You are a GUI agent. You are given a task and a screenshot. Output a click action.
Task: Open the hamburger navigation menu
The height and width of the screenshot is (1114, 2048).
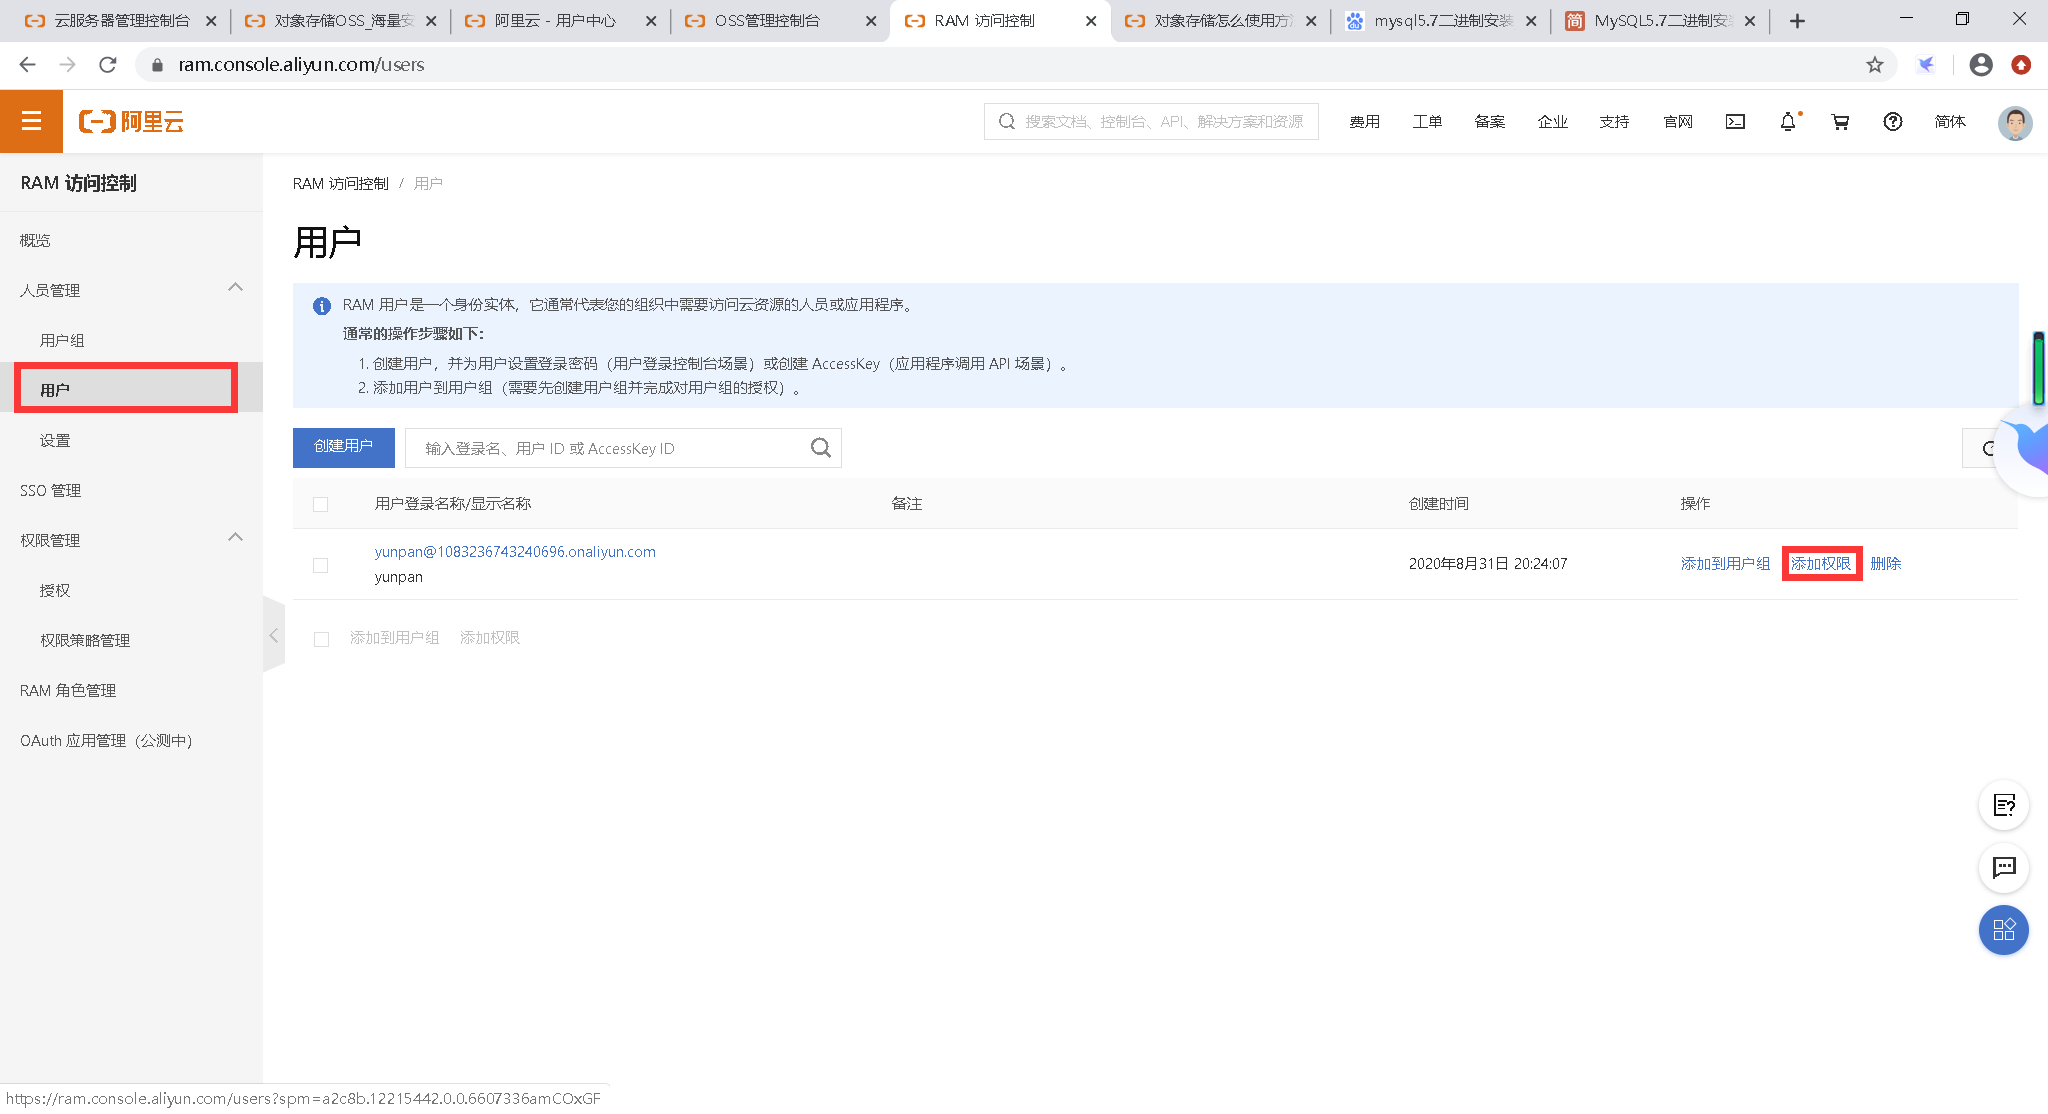point(31,121)
